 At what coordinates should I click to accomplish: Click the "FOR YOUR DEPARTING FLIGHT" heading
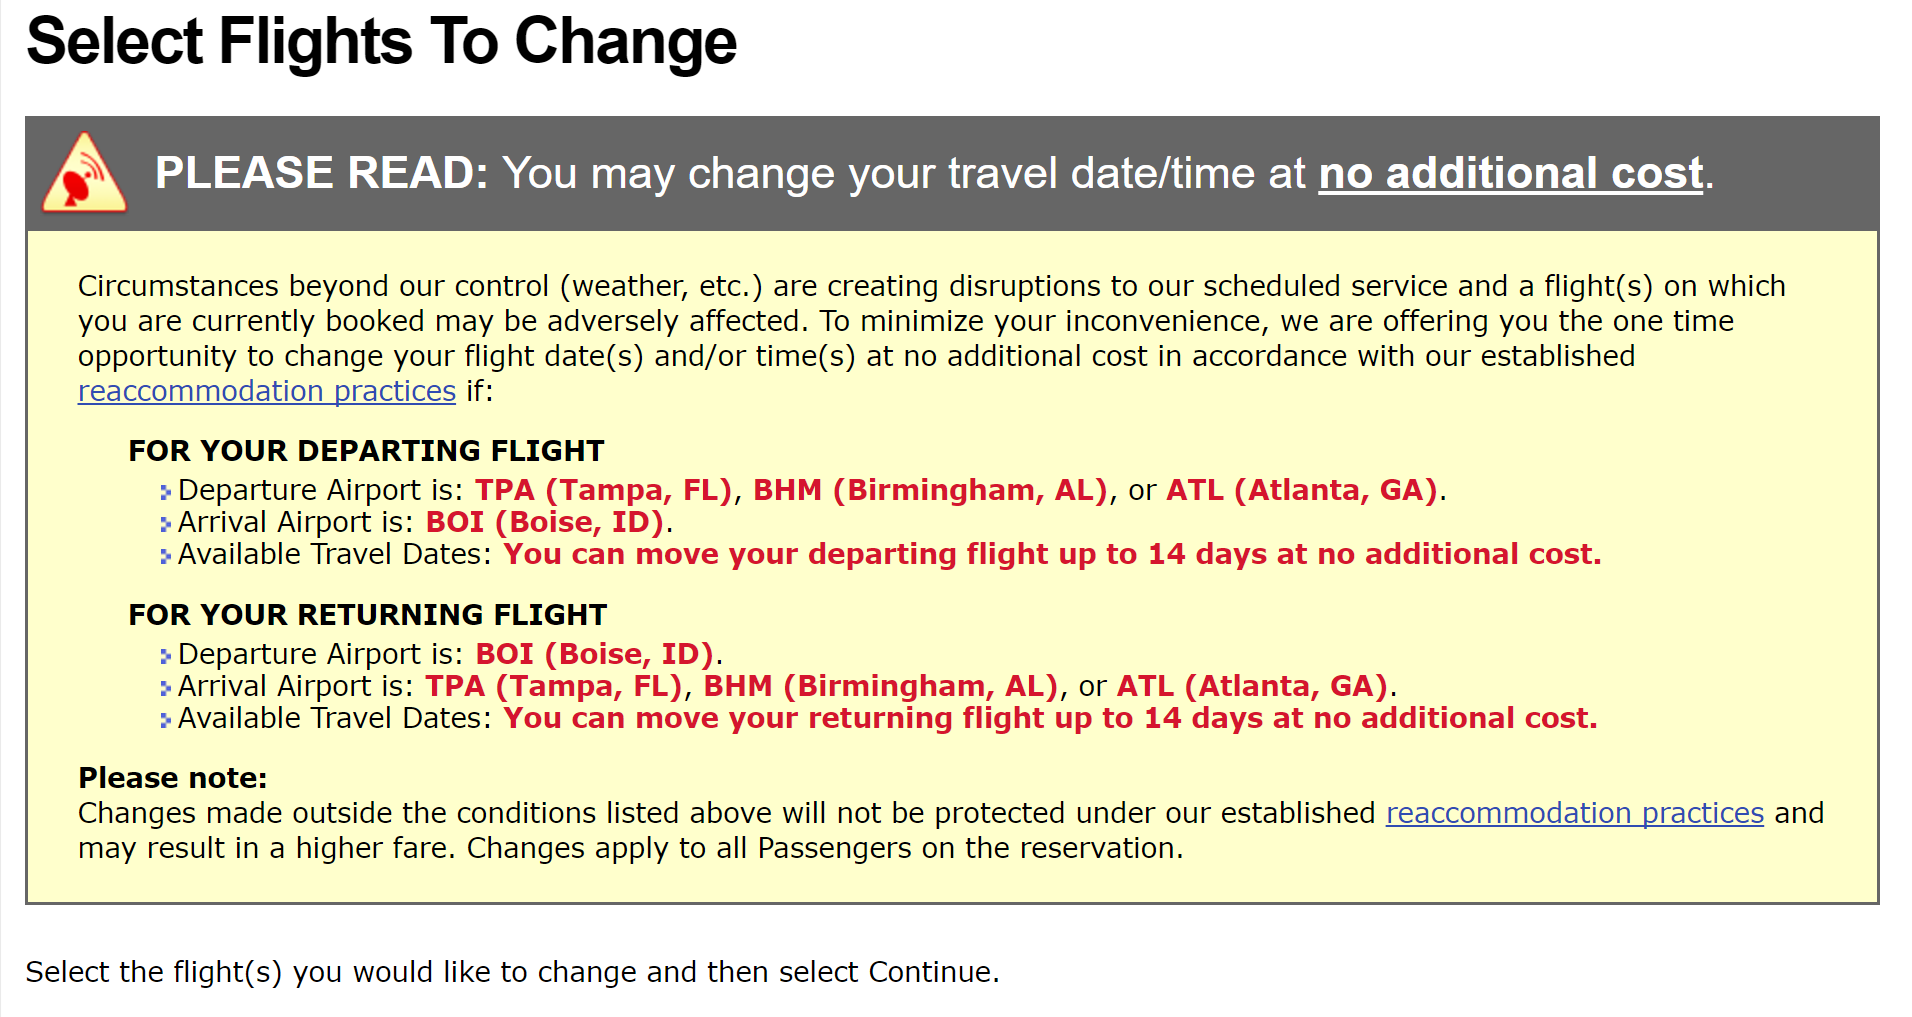[x=366, y=451]
